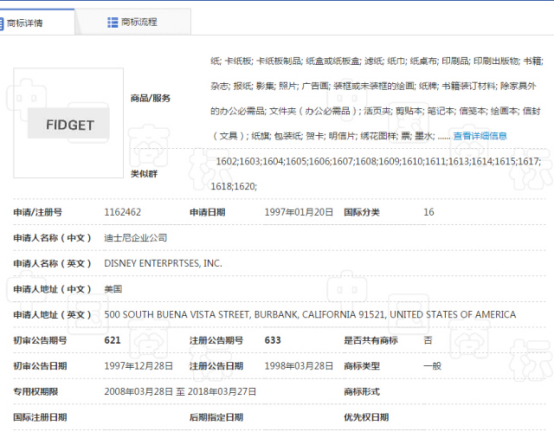The image size is (554, 432).
Task: Select shared trademark value 否
Action: [428, 340]
